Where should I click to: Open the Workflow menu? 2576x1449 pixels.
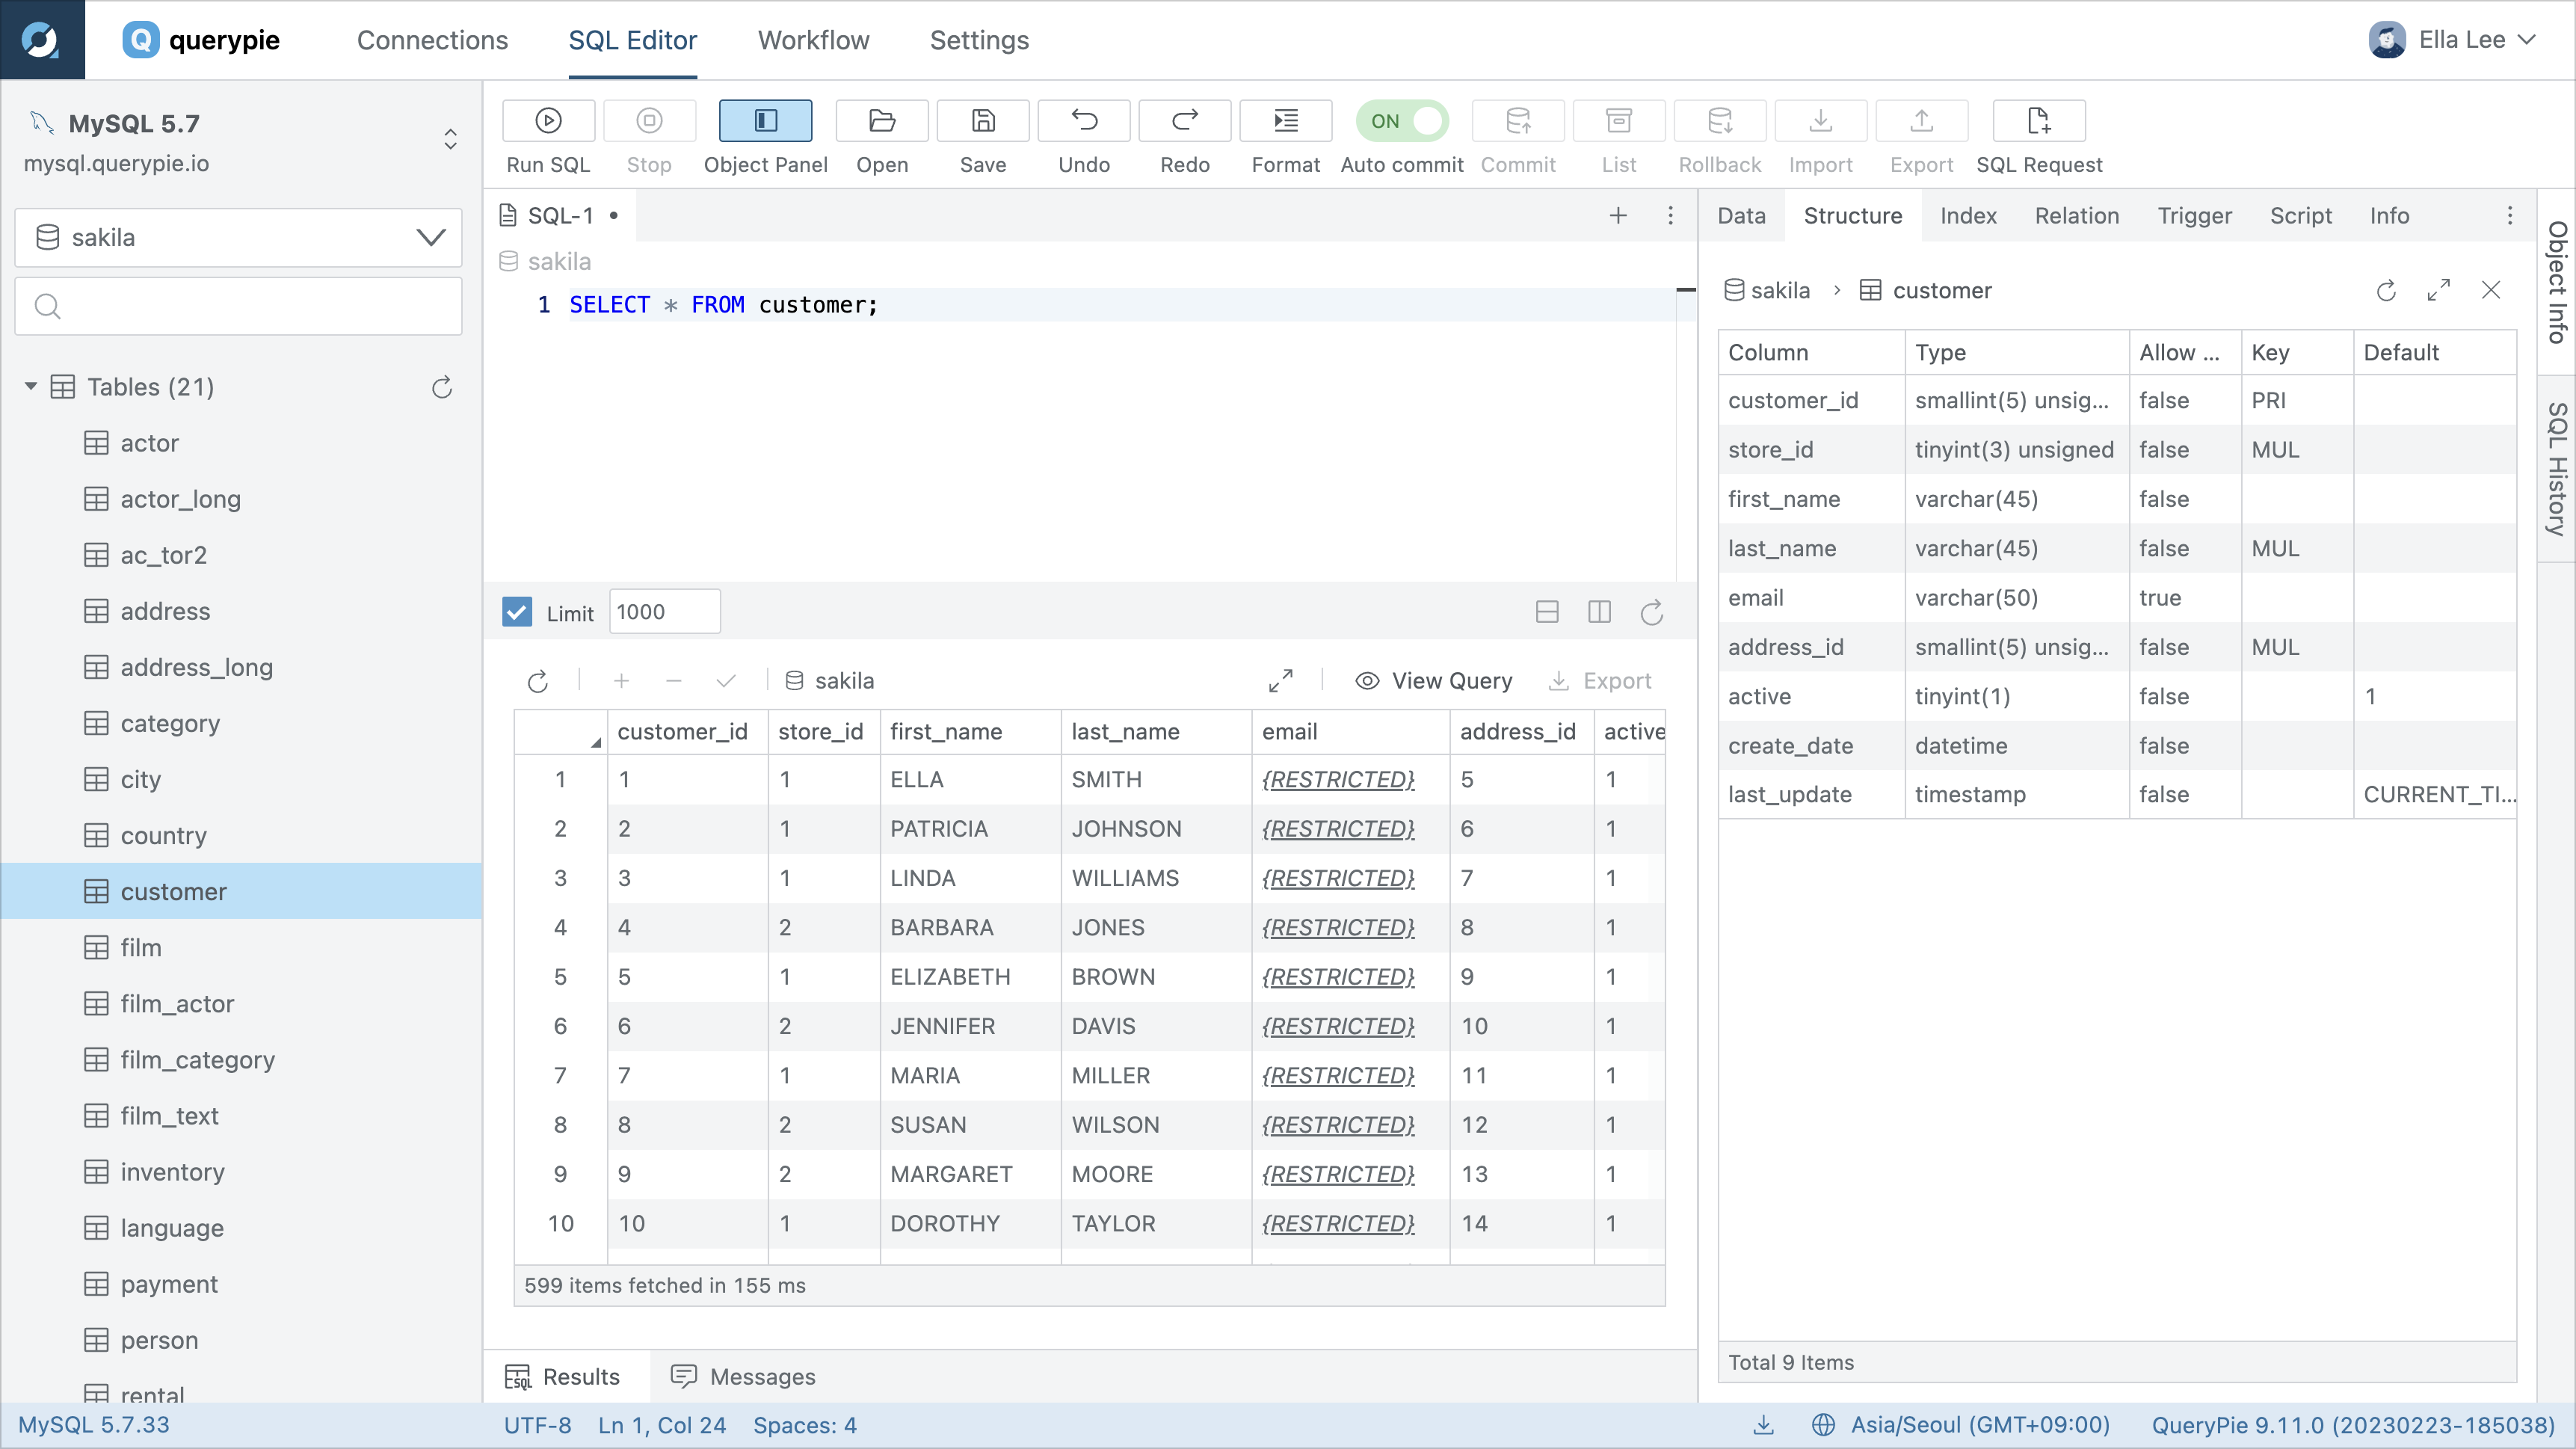(813, 40)
